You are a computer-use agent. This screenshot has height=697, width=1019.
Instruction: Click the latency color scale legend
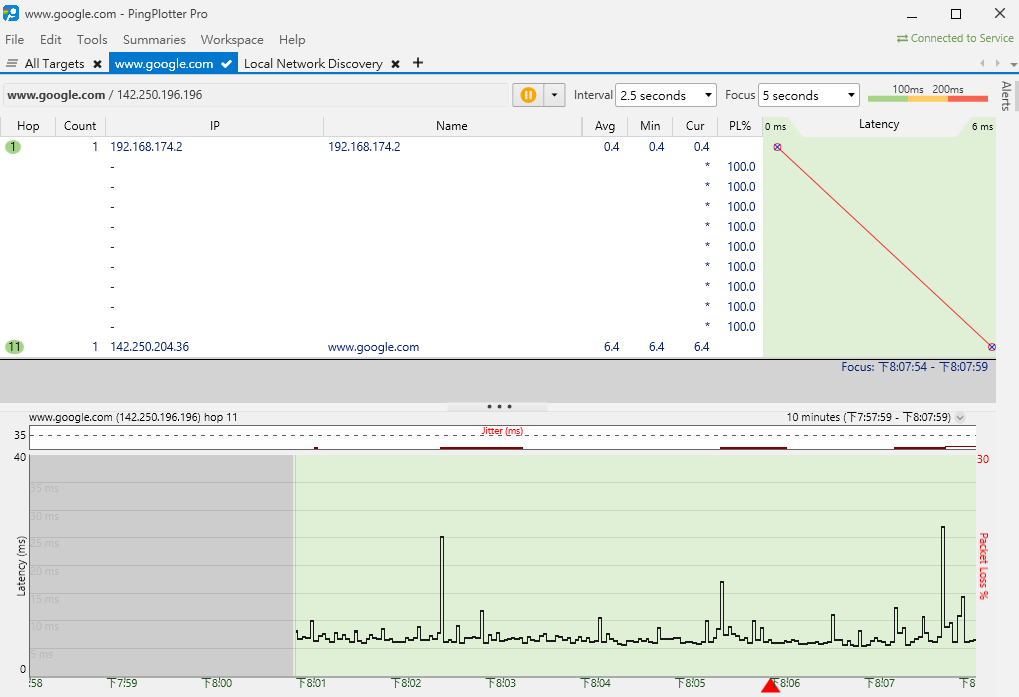(927, 94)
